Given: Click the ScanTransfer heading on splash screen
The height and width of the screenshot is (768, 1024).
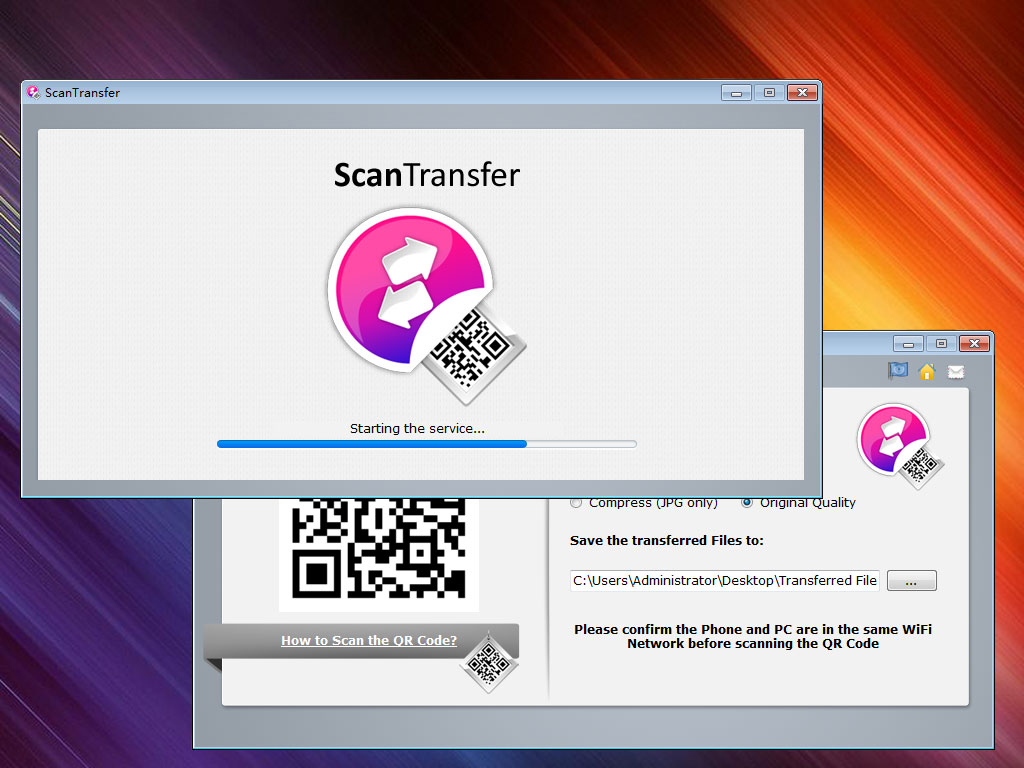Looking at the screenshot, I should [x=427, y=175].
